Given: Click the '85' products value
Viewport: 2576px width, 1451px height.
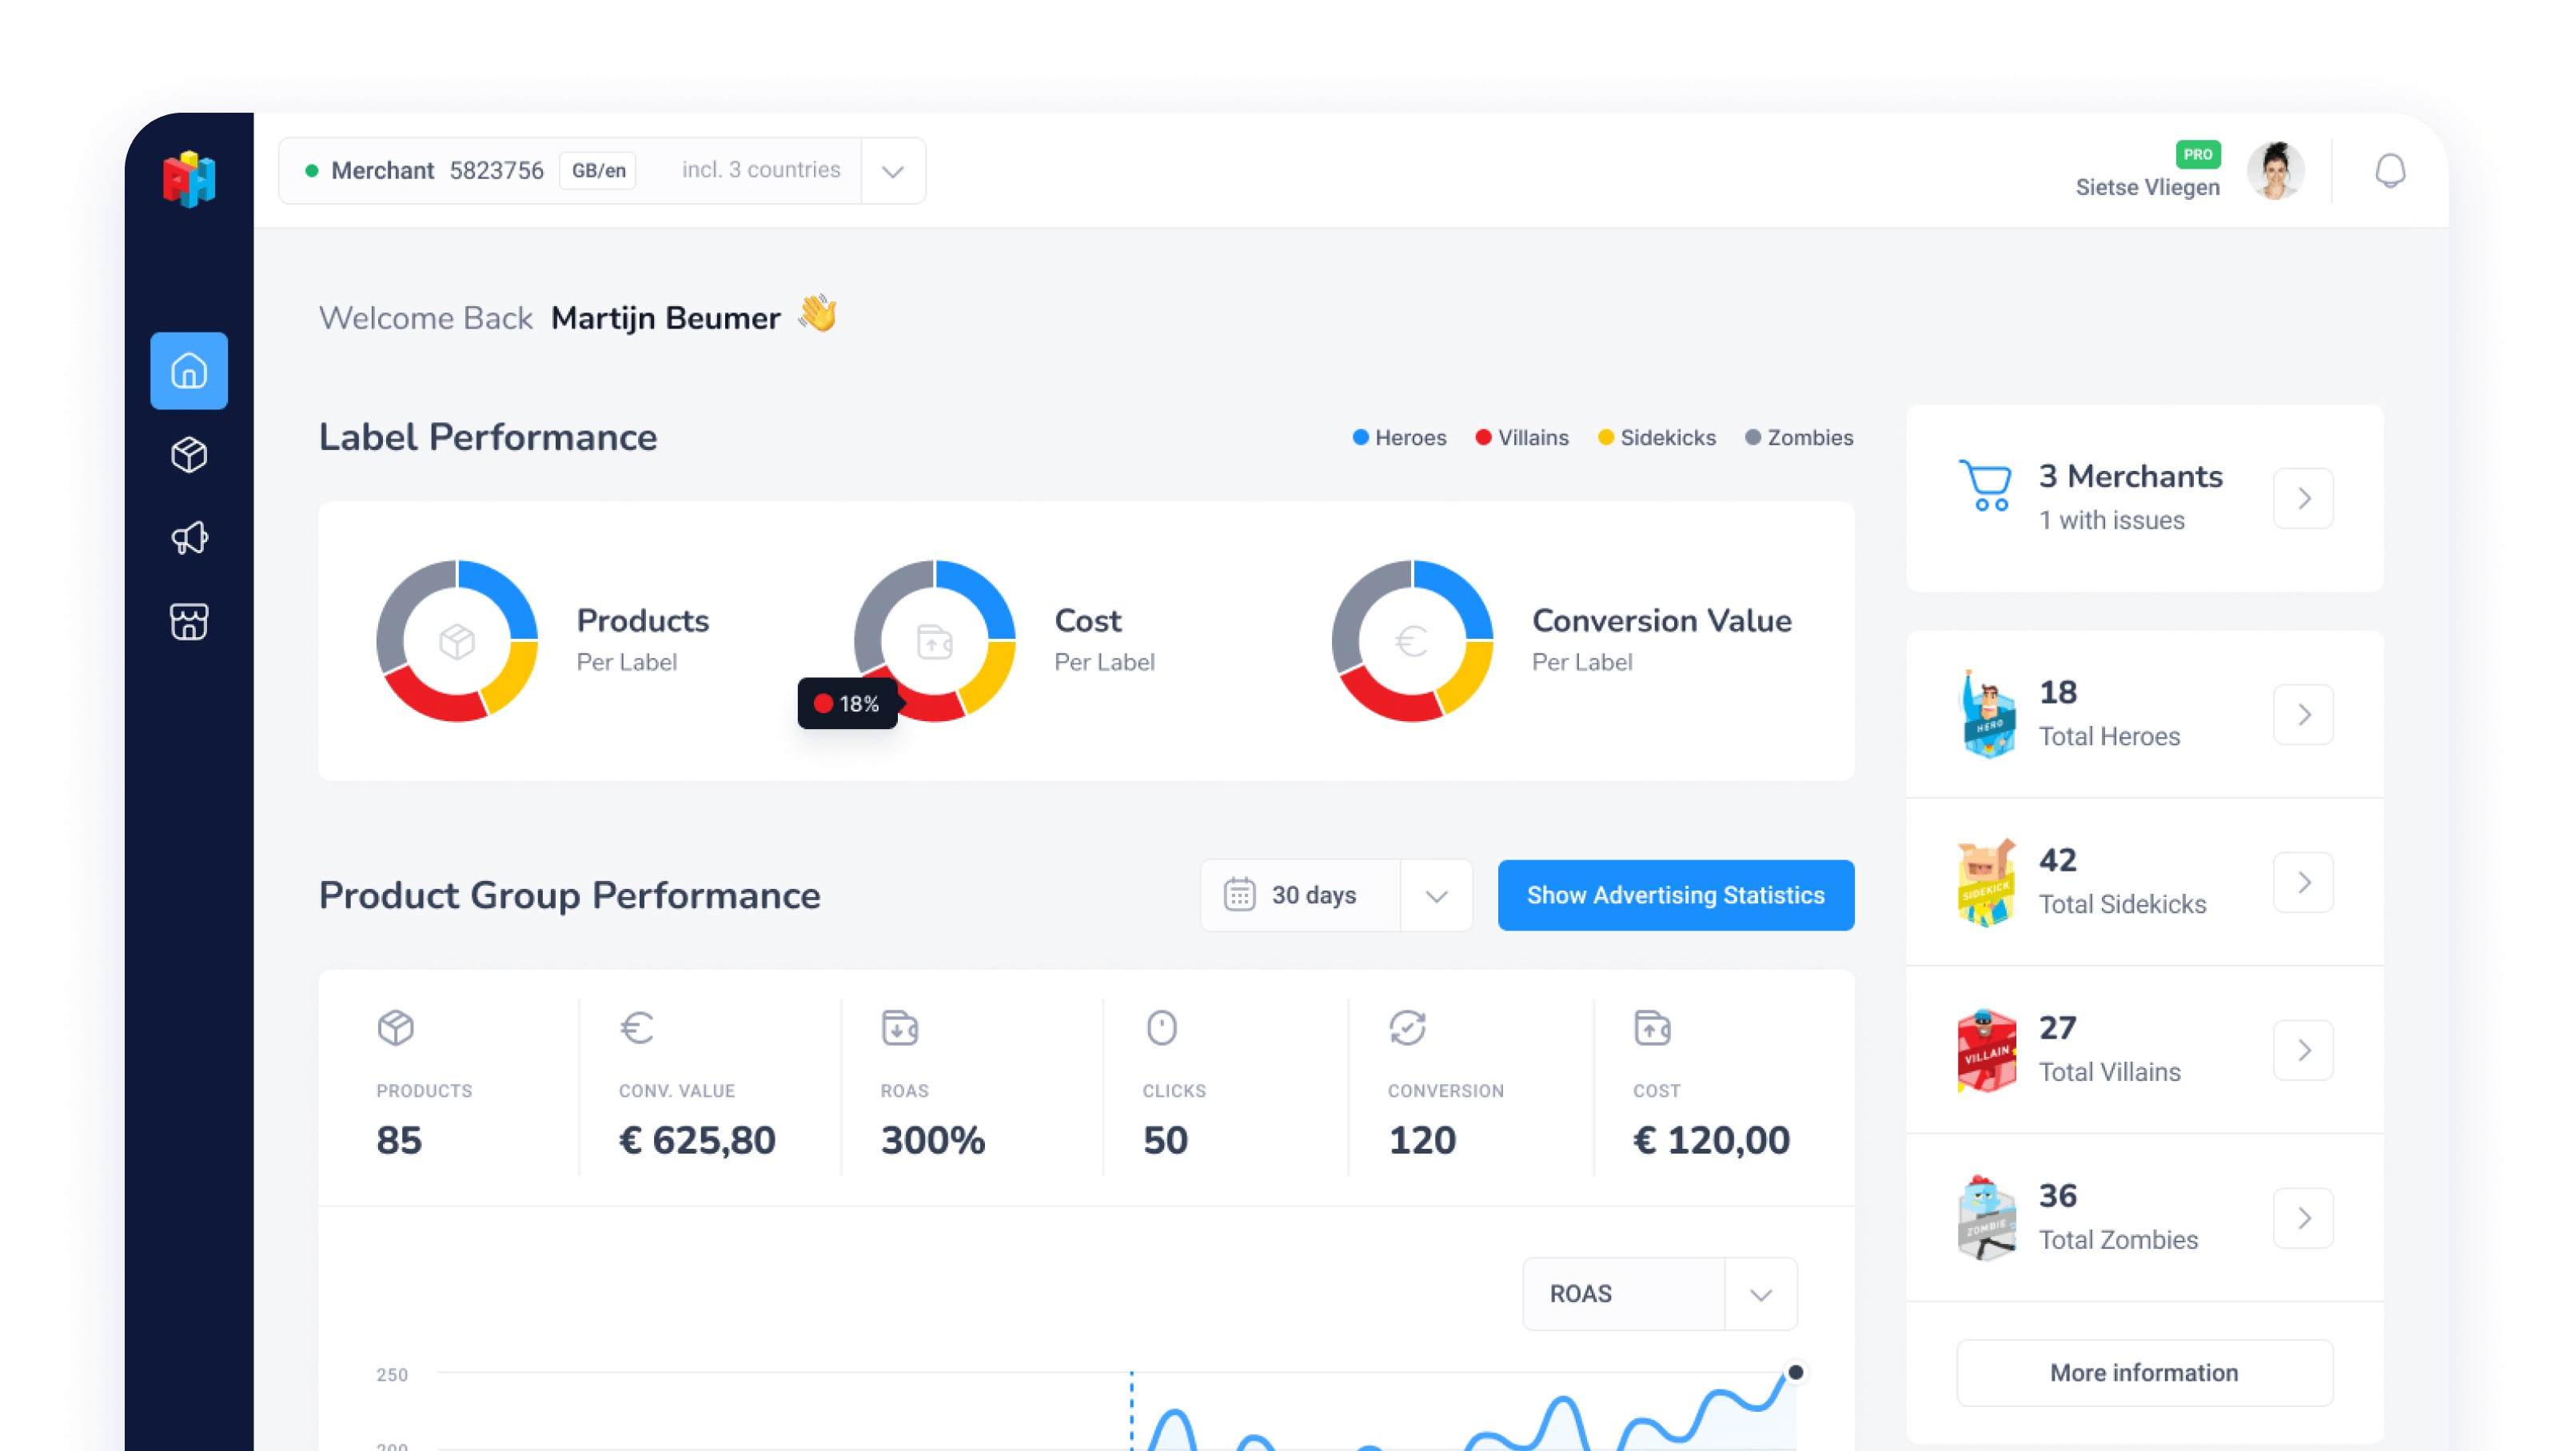Looking at the screenshot, I should coord(399,1141).
